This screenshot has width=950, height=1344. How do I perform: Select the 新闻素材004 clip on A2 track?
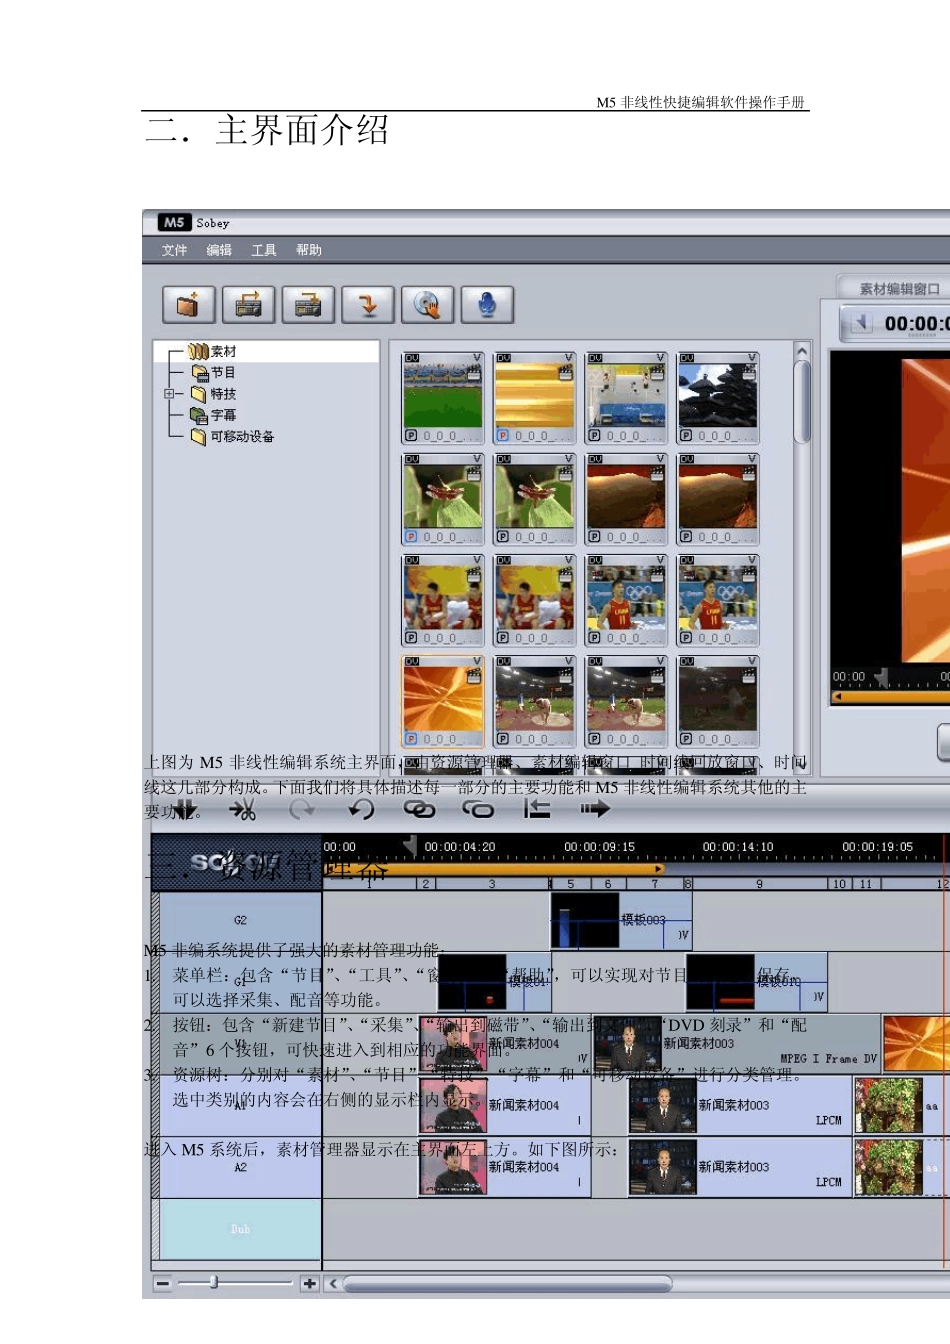(x=505, y=1167)
